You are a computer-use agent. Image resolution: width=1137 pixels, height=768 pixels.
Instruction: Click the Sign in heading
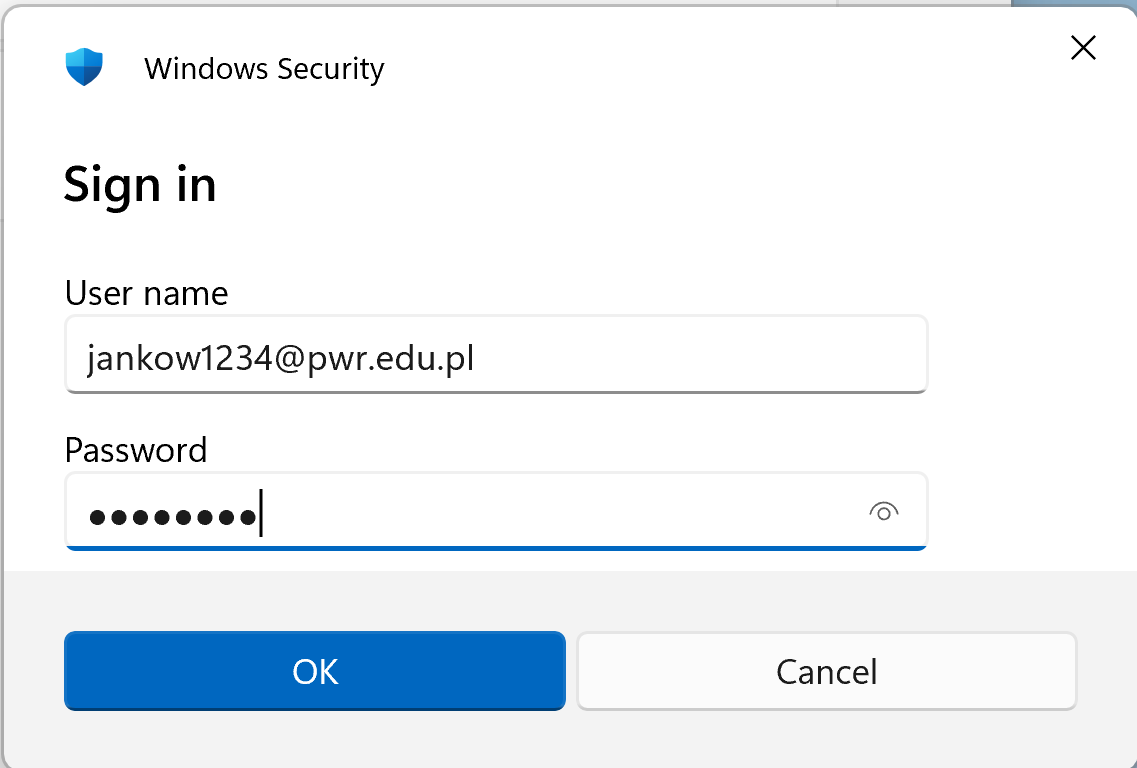pos(140,184)
